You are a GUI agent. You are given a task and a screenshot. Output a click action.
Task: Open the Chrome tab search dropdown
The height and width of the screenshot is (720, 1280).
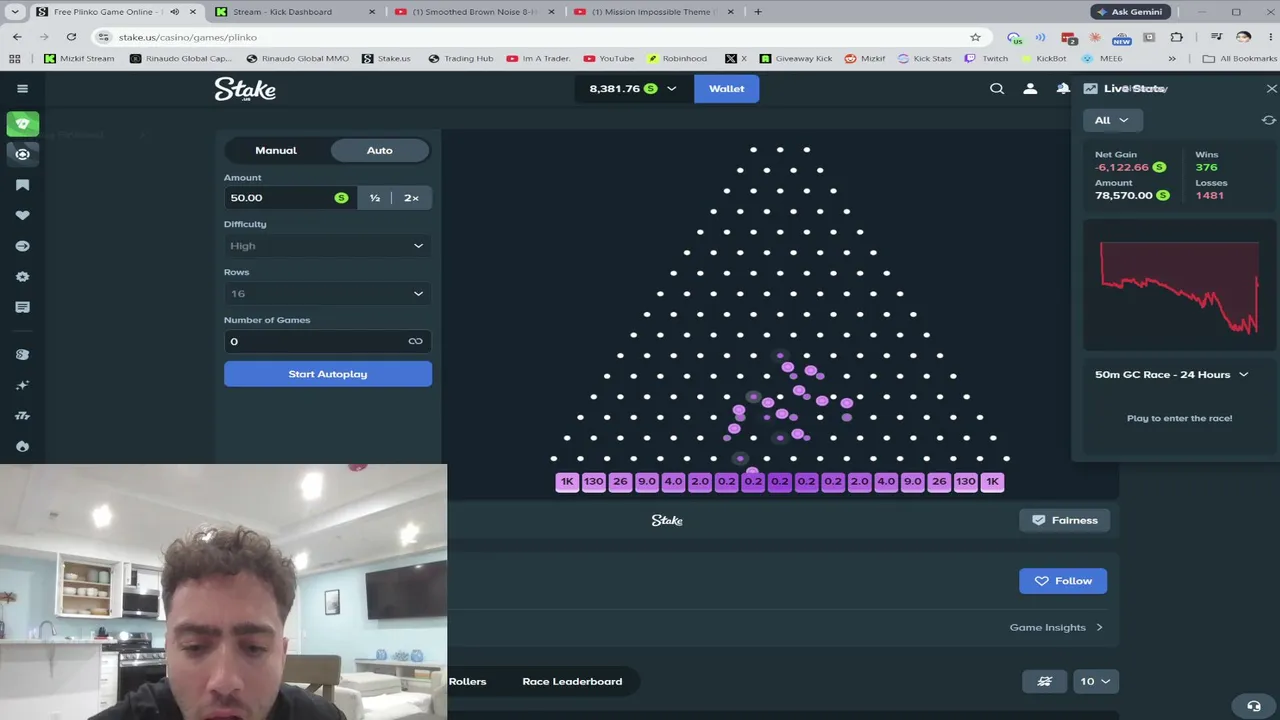point(14,12)
